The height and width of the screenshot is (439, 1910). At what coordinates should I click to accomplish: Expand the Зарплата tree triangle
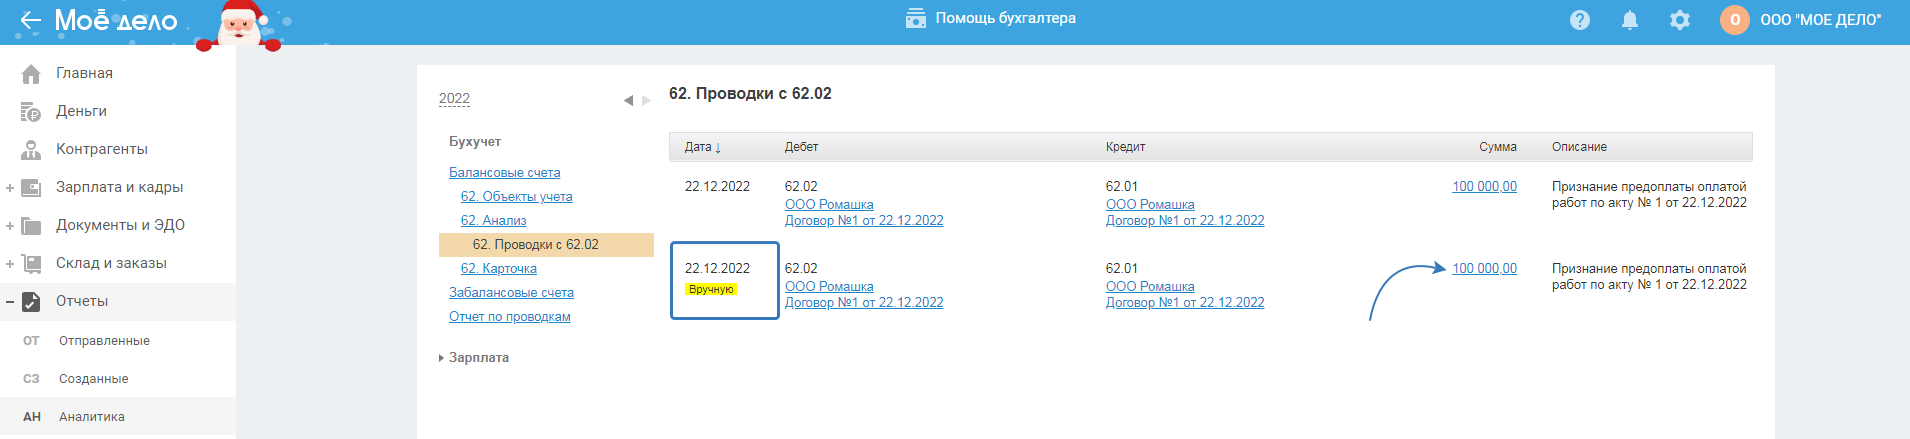coord(441,358)
